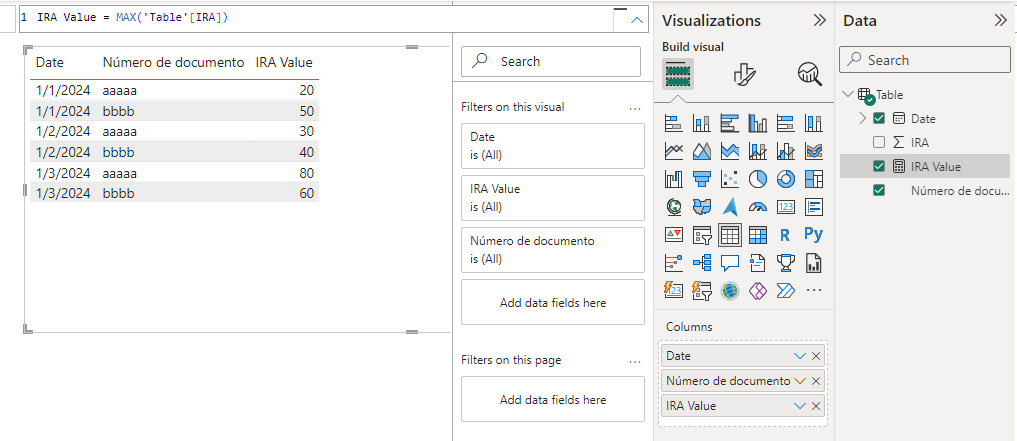Choose the Matrix visual
The width and height of the screenshot is (1017, 441).
tap(758, 235)
